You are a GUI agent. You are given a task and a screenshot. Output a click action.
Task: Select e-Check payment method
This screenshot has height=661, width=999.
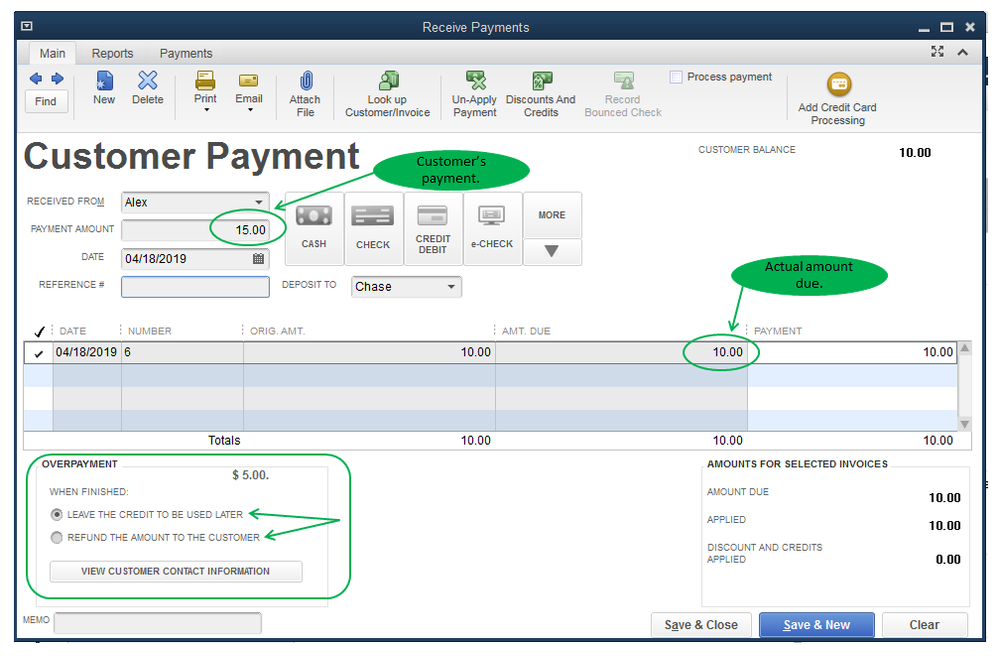coord(492,228)
